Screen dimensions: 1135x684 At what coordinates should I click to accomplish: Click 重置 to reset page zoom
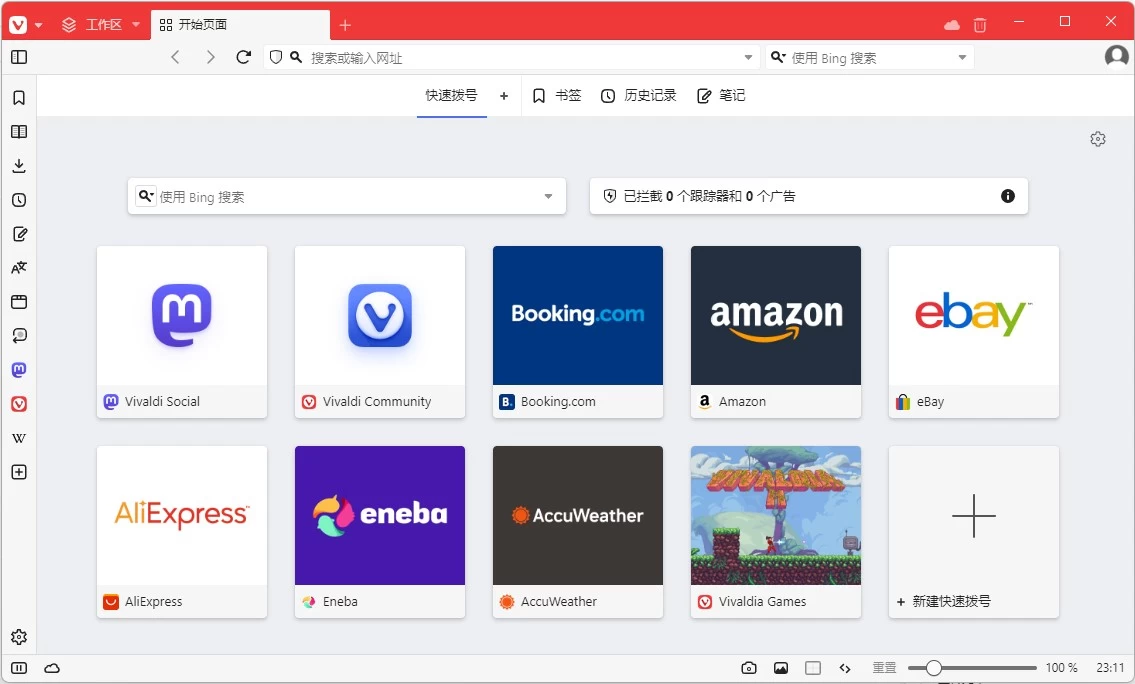pyautogui.click(x=884, y=667)
